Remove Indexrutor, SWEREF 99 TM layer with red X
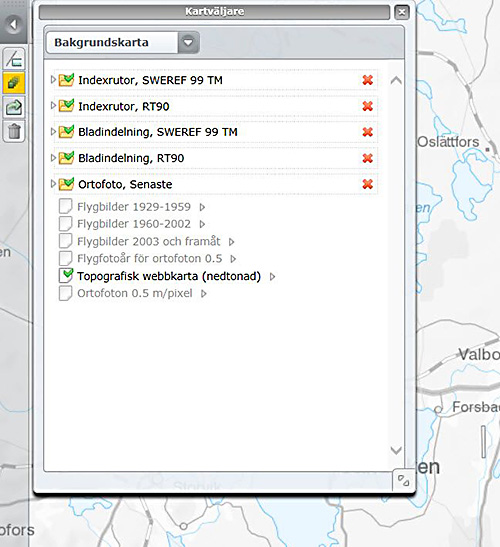This screenshot has height=547, width=500. click(367, 80)
